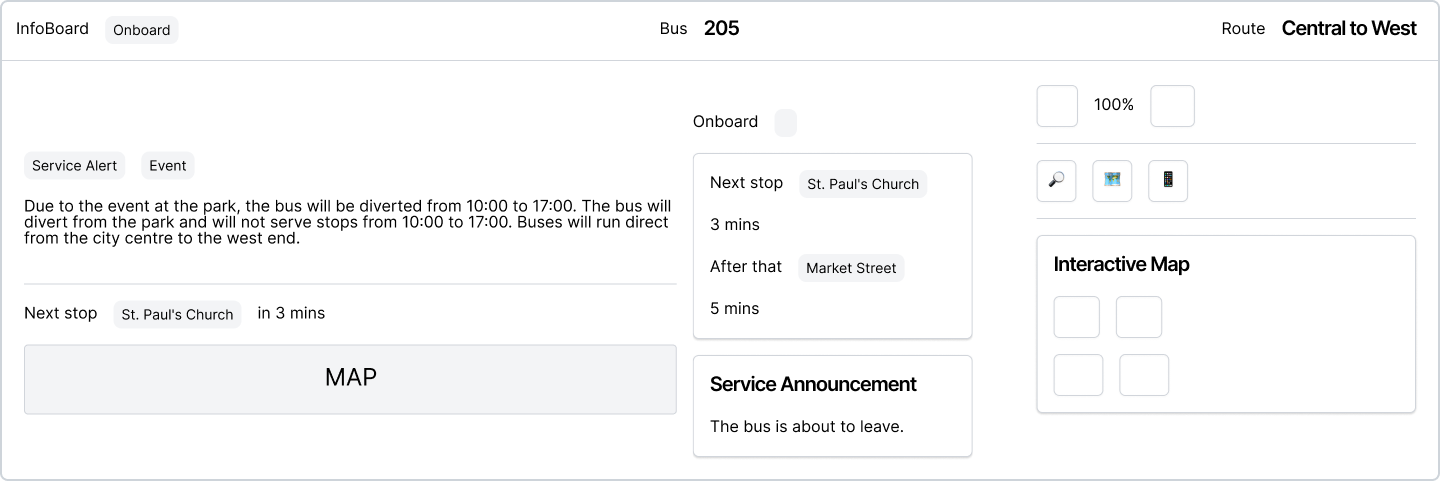Click first blank button under Interactive Map
The height and width of the screenshot is (481, 1440).
click(1076, 317)
